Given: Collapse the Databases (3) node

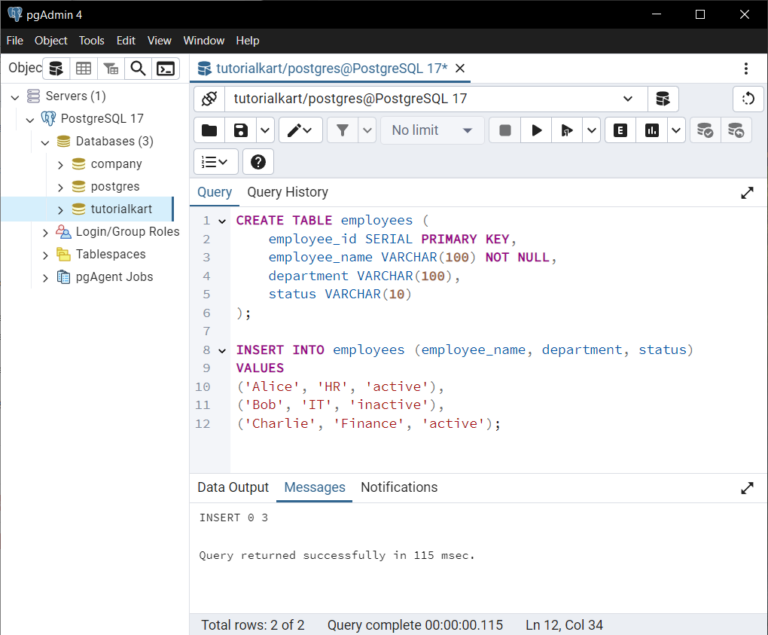Looking at the screenshot, I should [x=45, y=142].
